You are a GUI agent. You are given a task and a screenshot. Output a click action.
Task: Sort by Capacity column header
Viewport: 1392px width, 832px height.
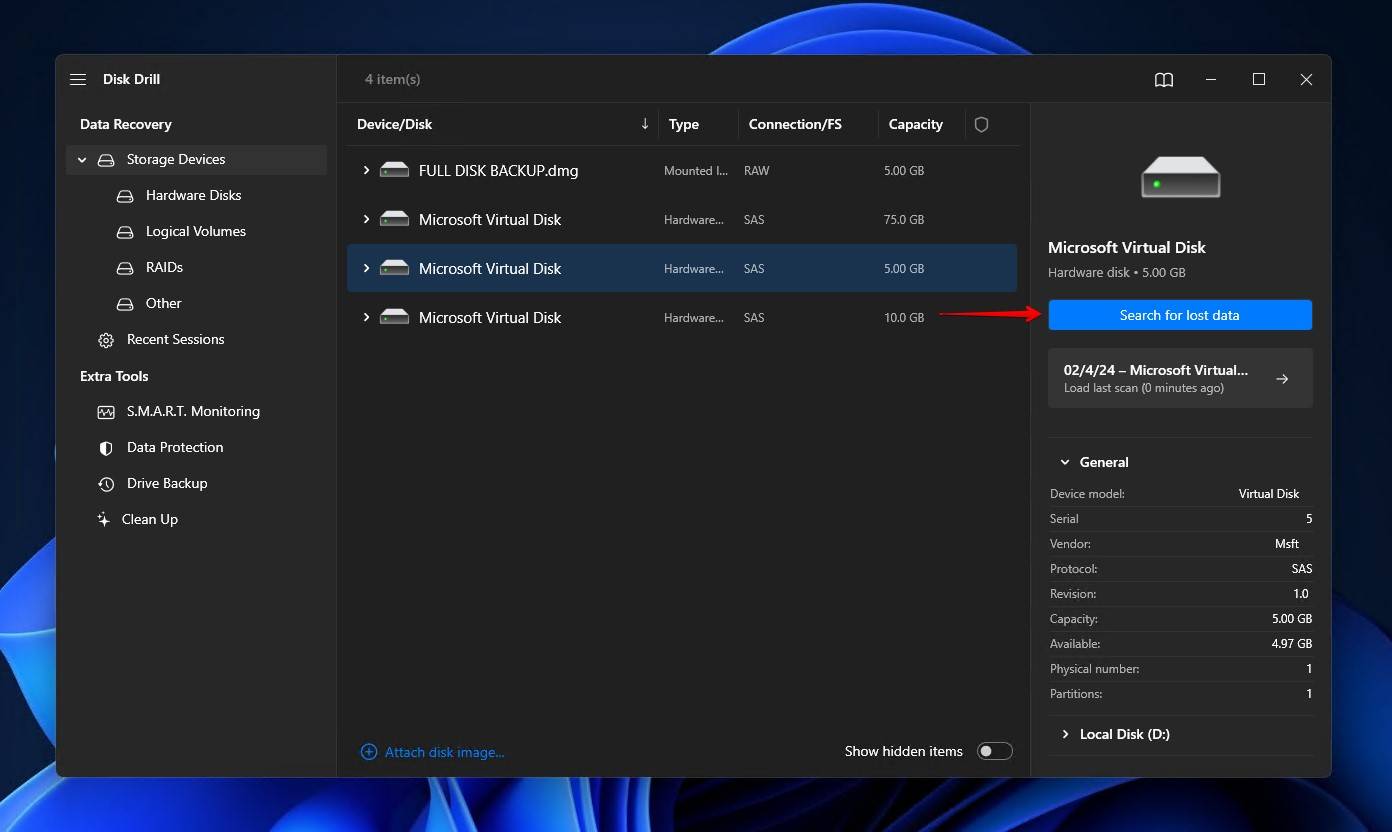[916, 124]
